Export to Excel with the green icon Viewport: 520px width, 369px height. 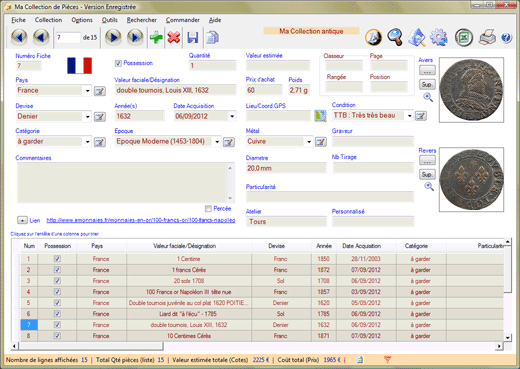pos(464,37)
